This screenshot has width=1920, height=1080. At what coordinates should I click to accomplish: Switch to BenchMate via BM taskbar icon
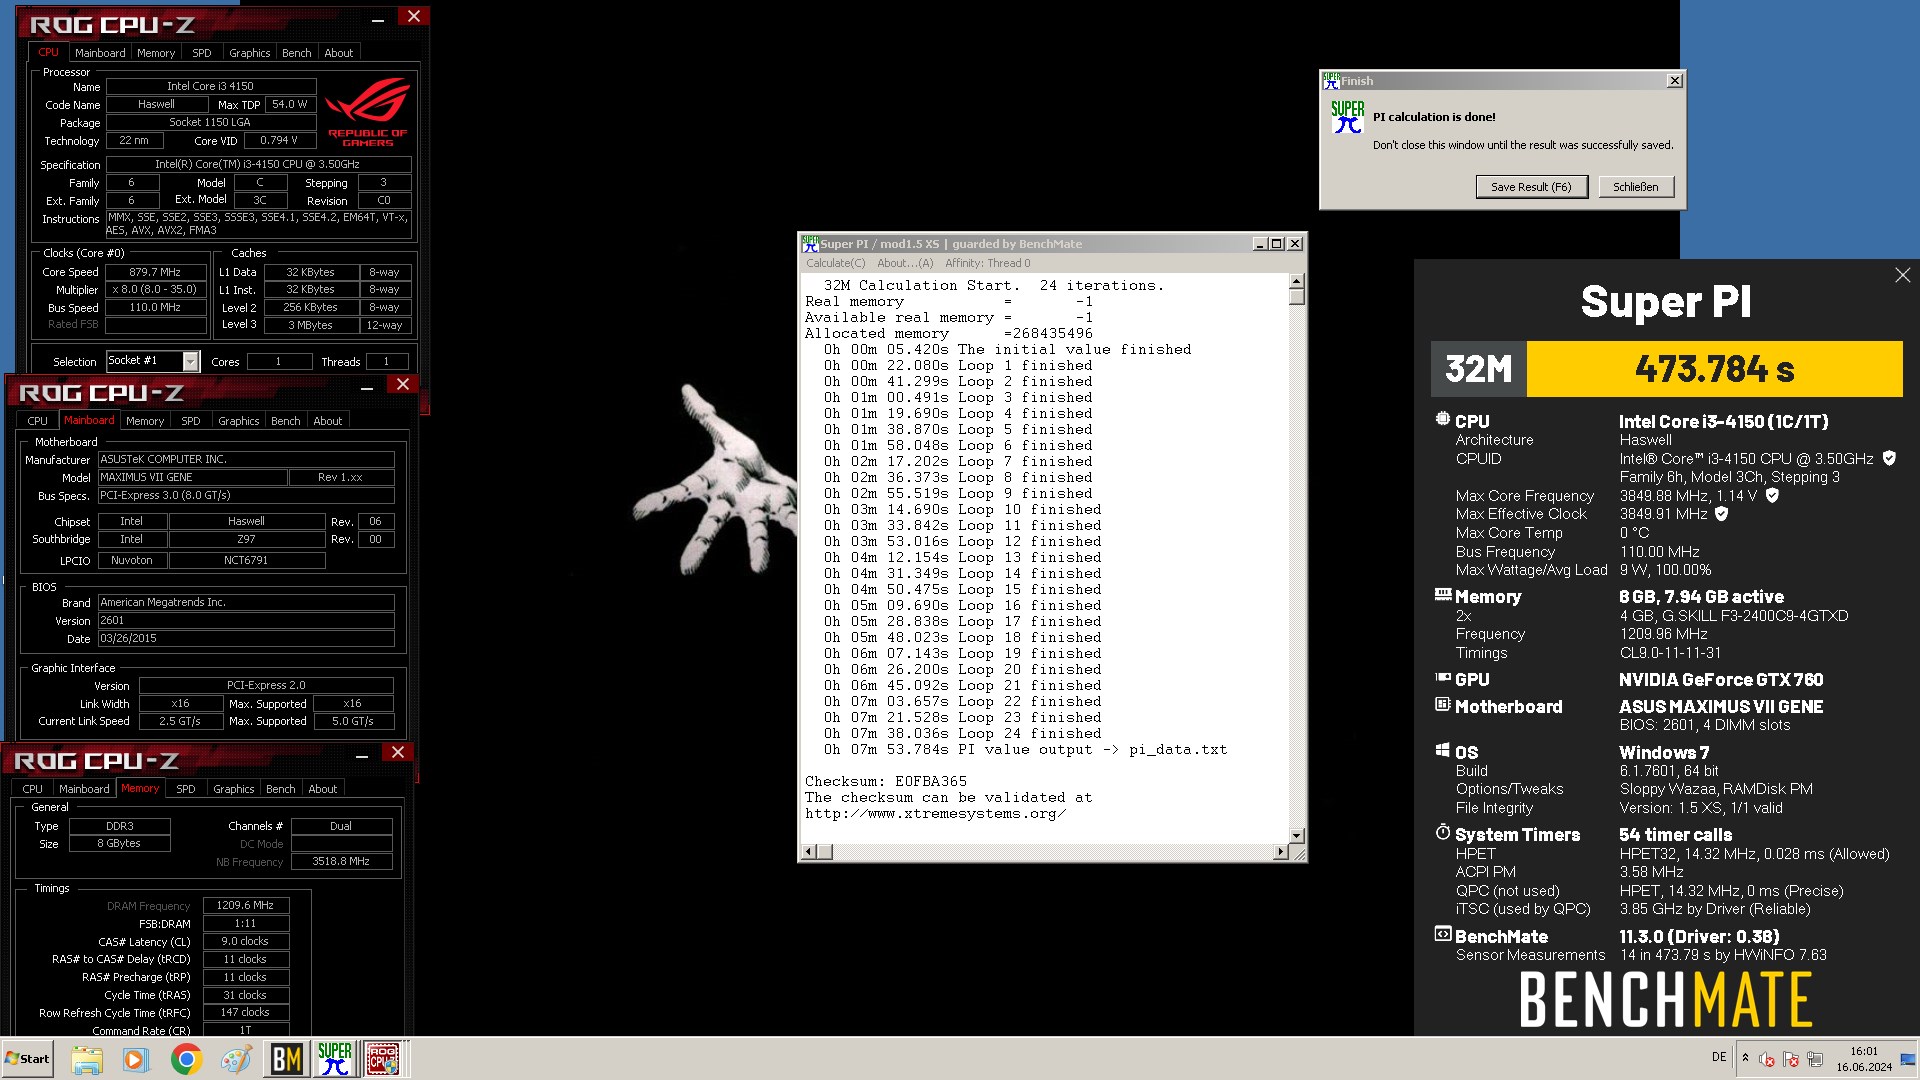click(x=286, y=1059)
